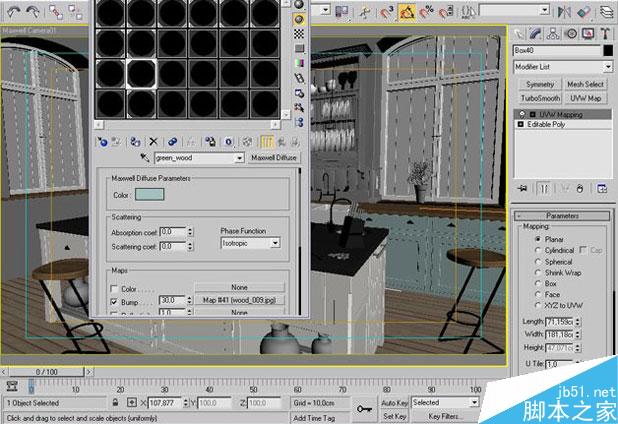Click the Maxwell Diffuse material type button
Screen dimensions: 618x424
pos(274,158)
